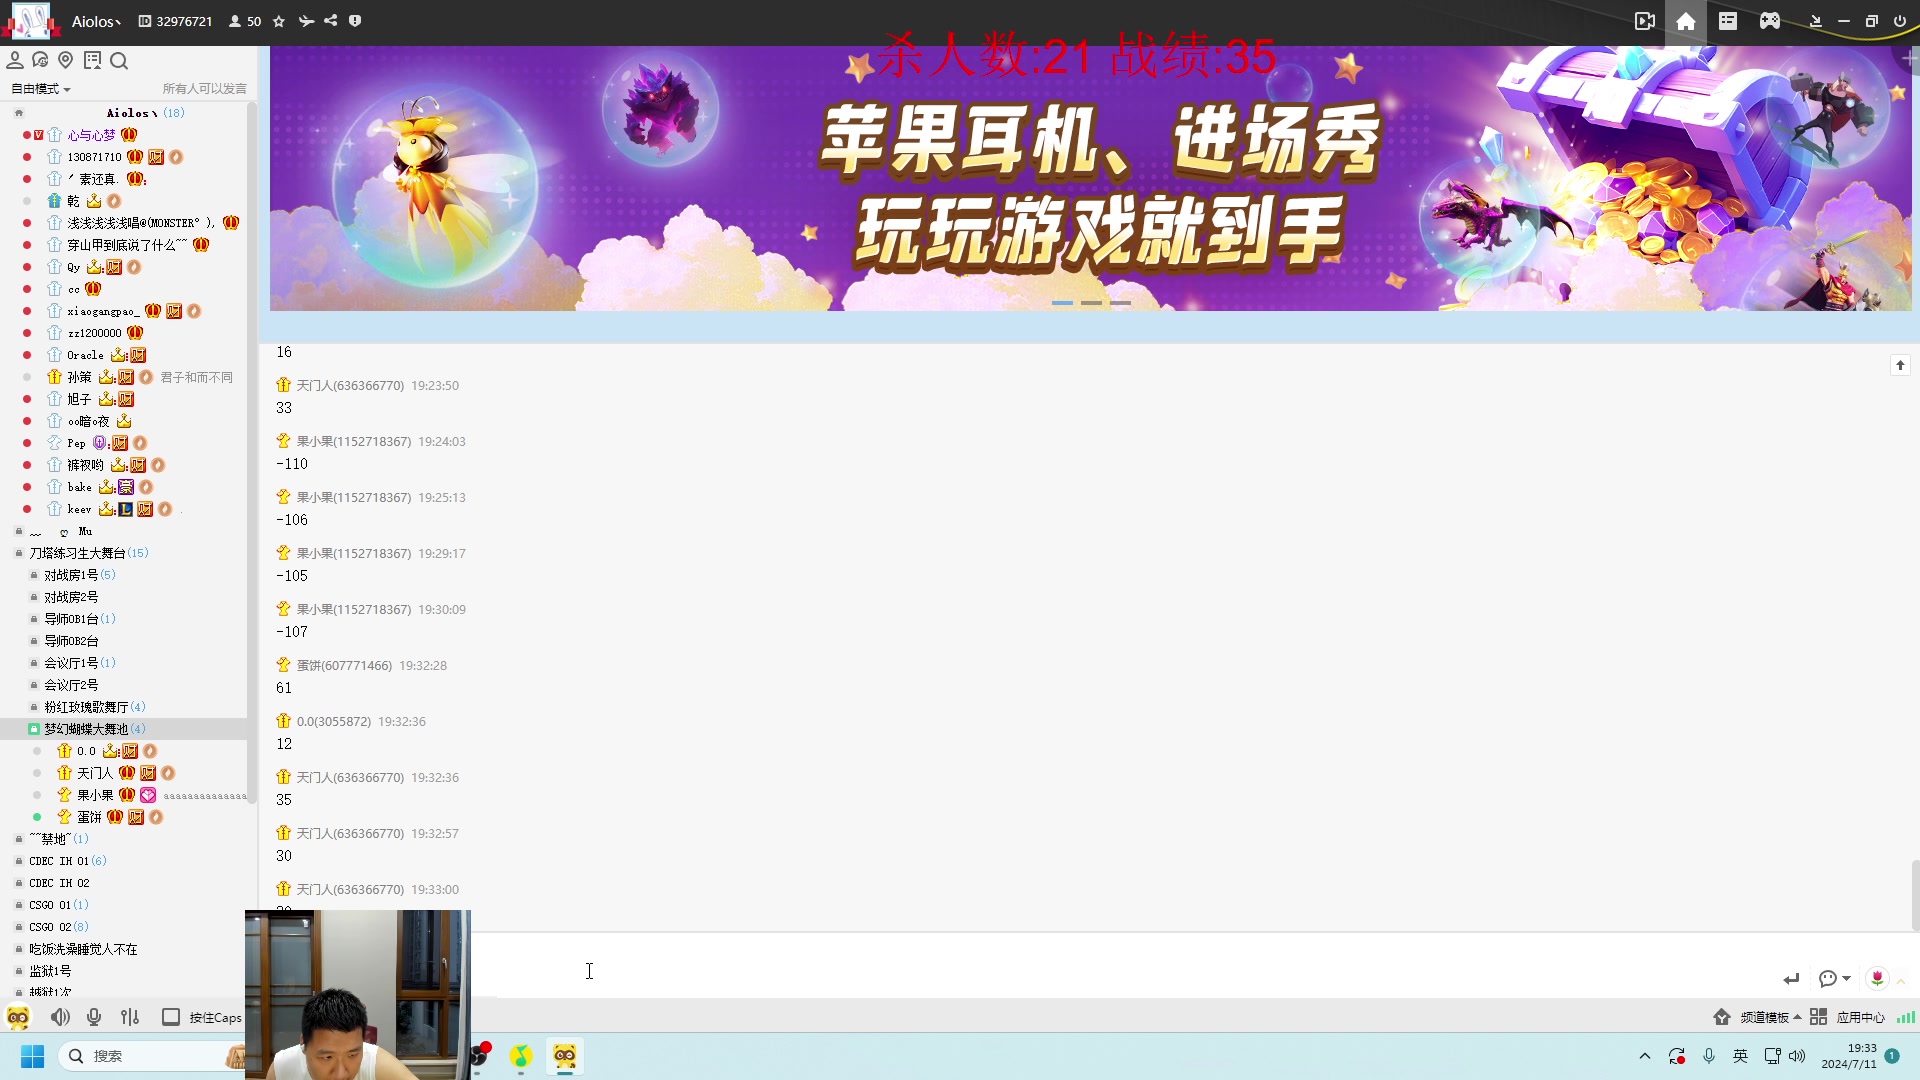
Task: Click sender name 0.0(3055872) at 19:32:36
Action: click(333, 721)
